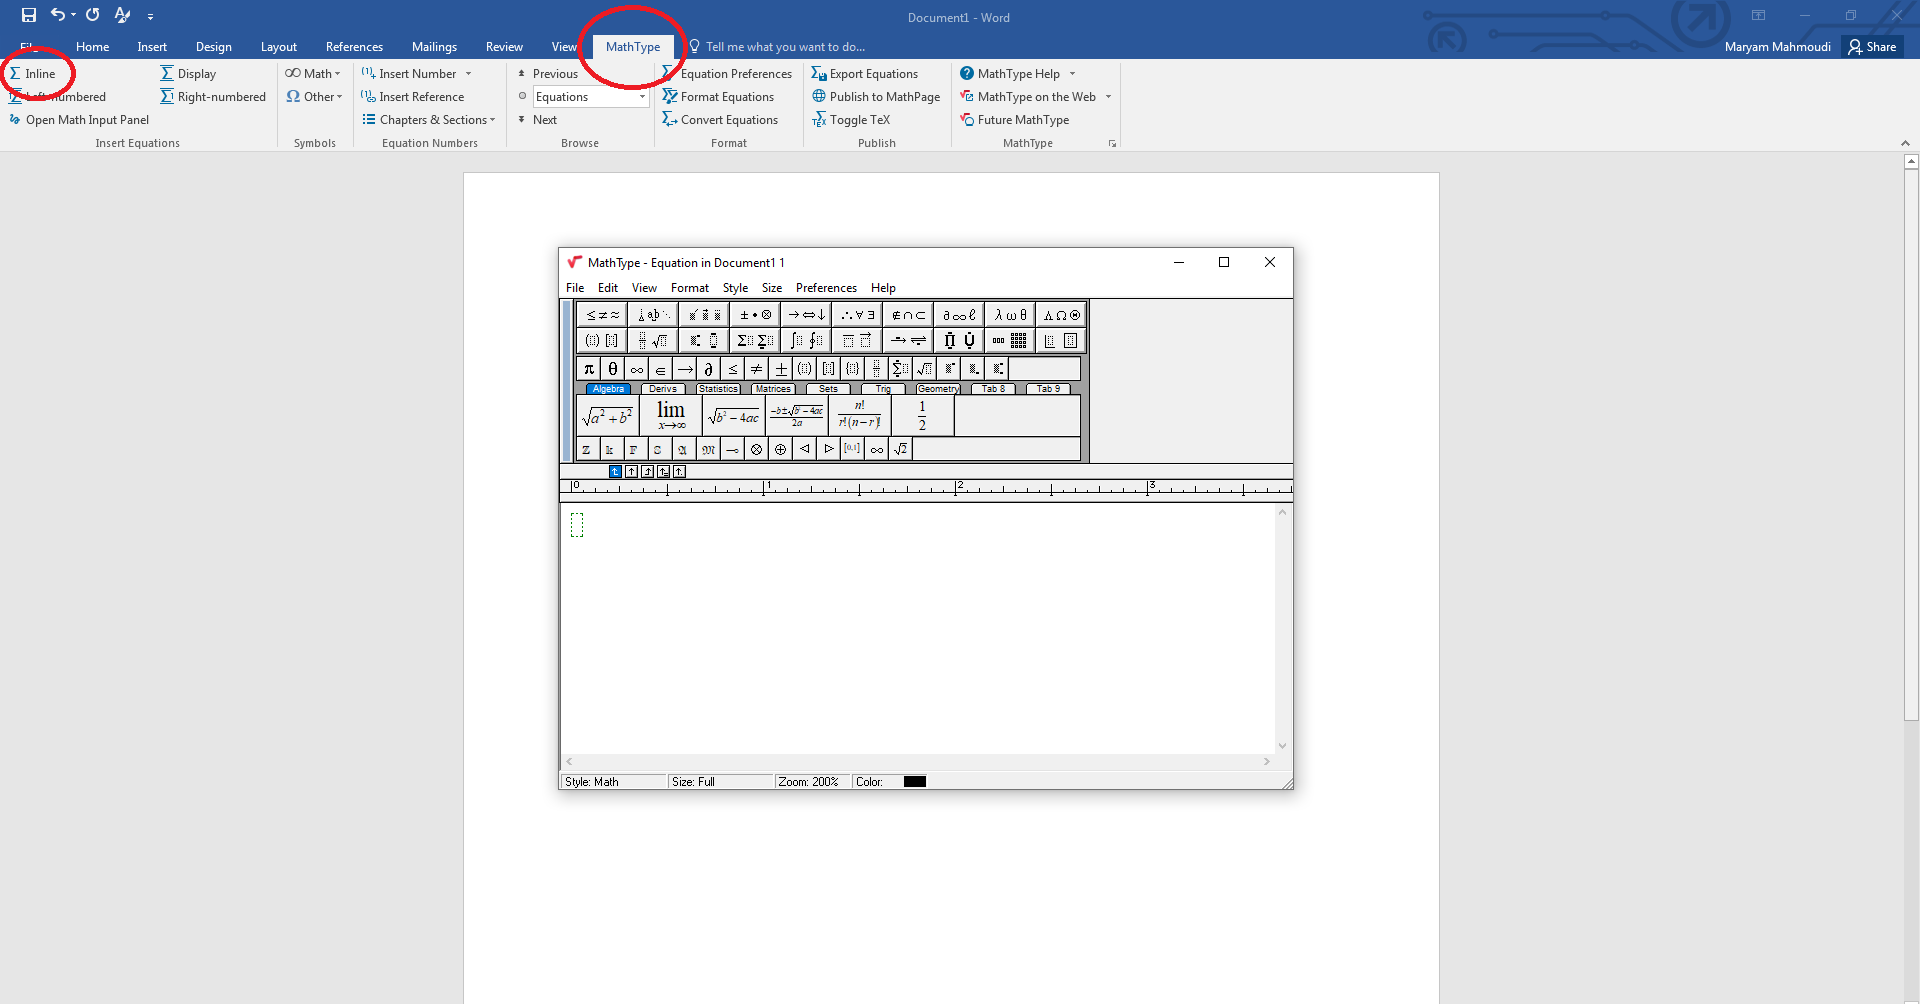
Task: Open uppercase Greek palette (ΛΩΘ)
Action: pyautogui.click(x=1061, y=315)
